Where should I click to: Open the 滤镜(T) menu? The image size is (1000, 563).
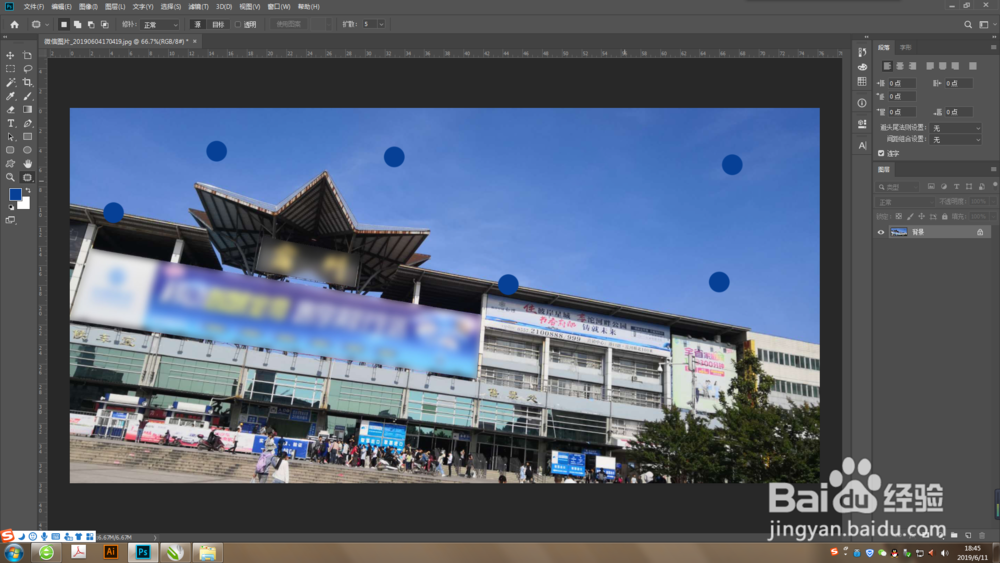(x=198, y=6)
